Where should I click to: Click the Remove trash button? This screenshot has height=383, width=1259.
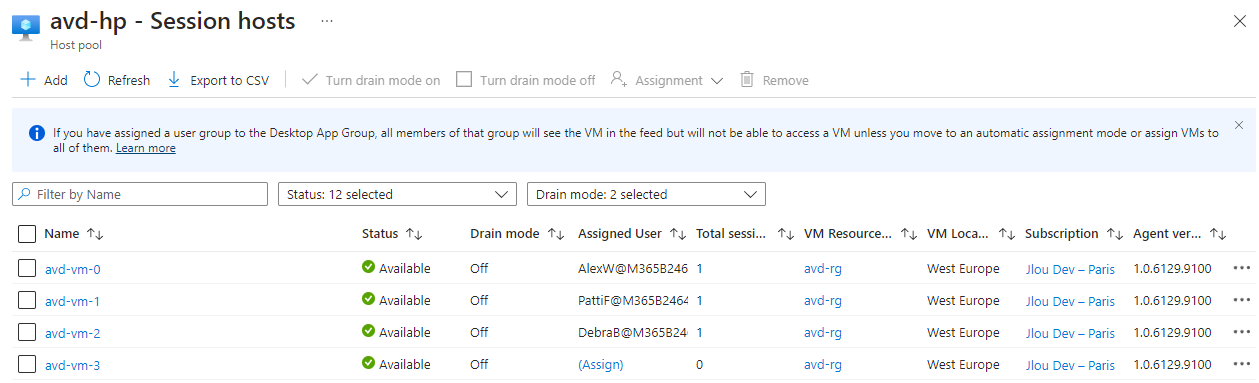774,80
